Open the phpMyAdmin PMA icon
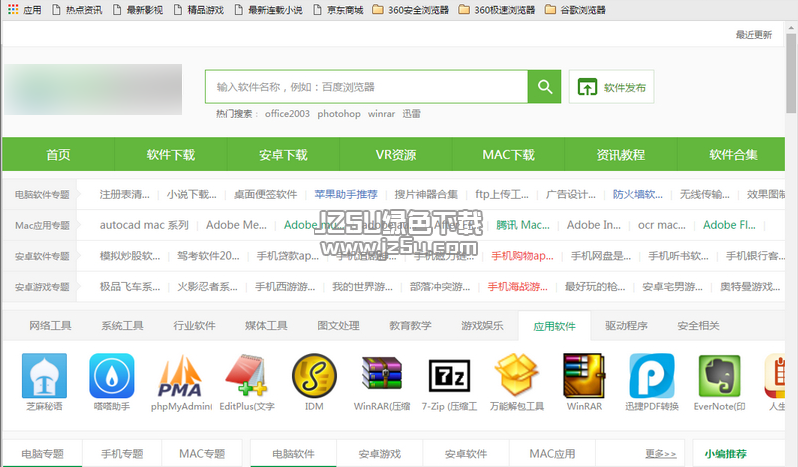Image resolution: width=798 pixels, height=467 pixels. [x=180, y=376]
